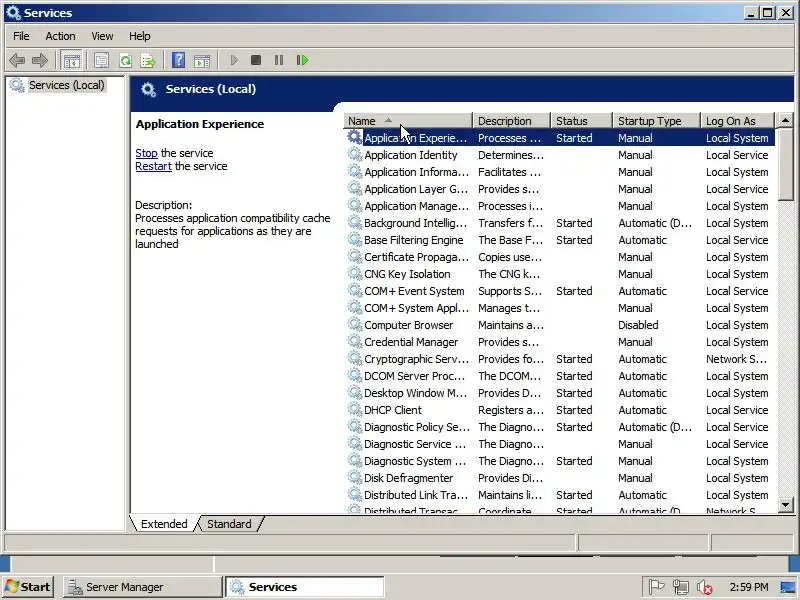Click Disabled startup type for Computer Browser
Screen dimensions: 800x600
pyautogui.click(x=638, y=325)
